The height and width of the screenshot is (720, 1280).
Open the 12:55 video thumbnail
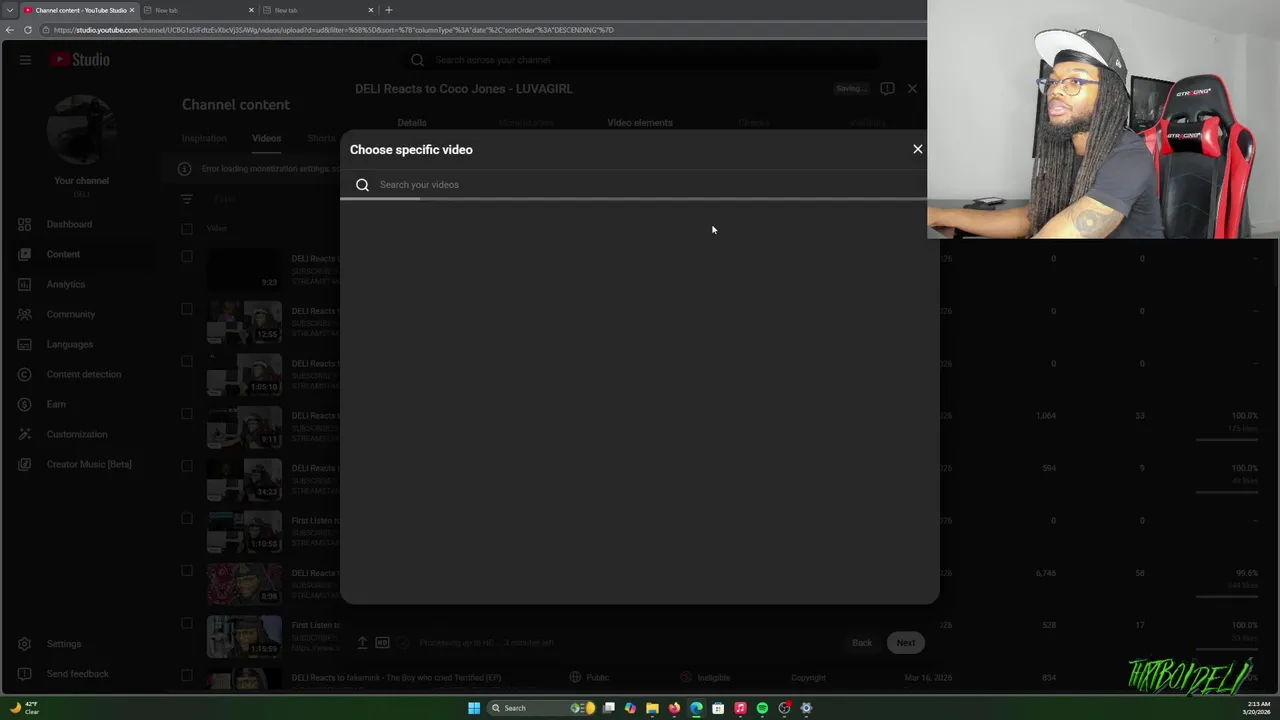click(244, 322)
